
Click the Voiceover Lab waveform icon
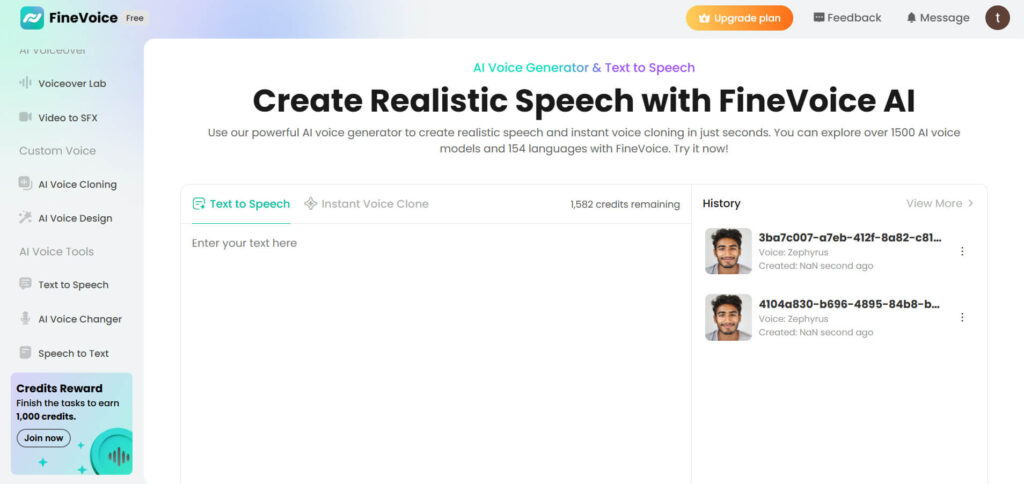[x=25, y=83]
